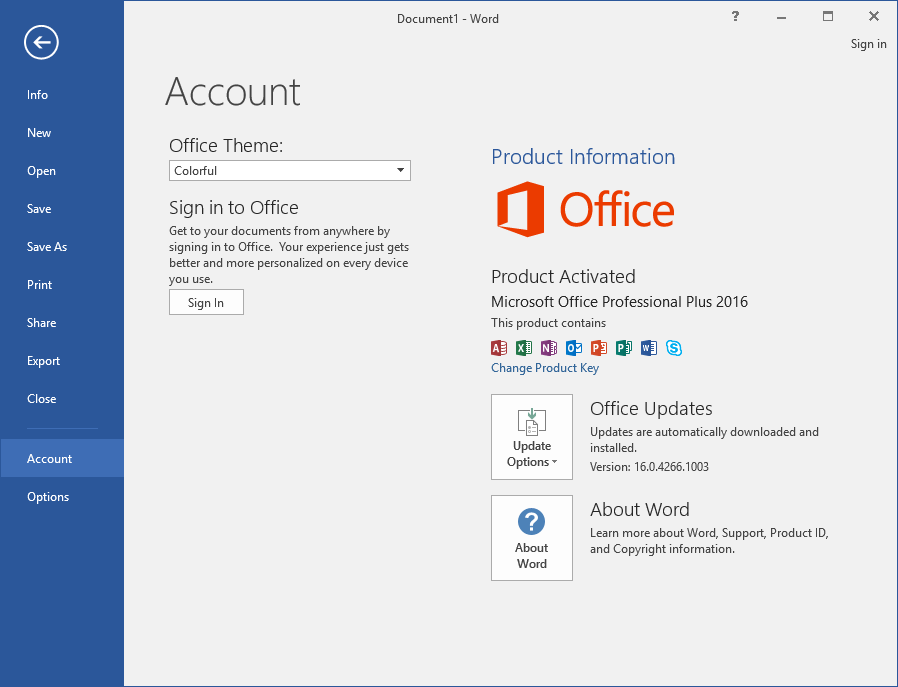
Task: Click the Access app icon
Action: click(x=499, y=348)
